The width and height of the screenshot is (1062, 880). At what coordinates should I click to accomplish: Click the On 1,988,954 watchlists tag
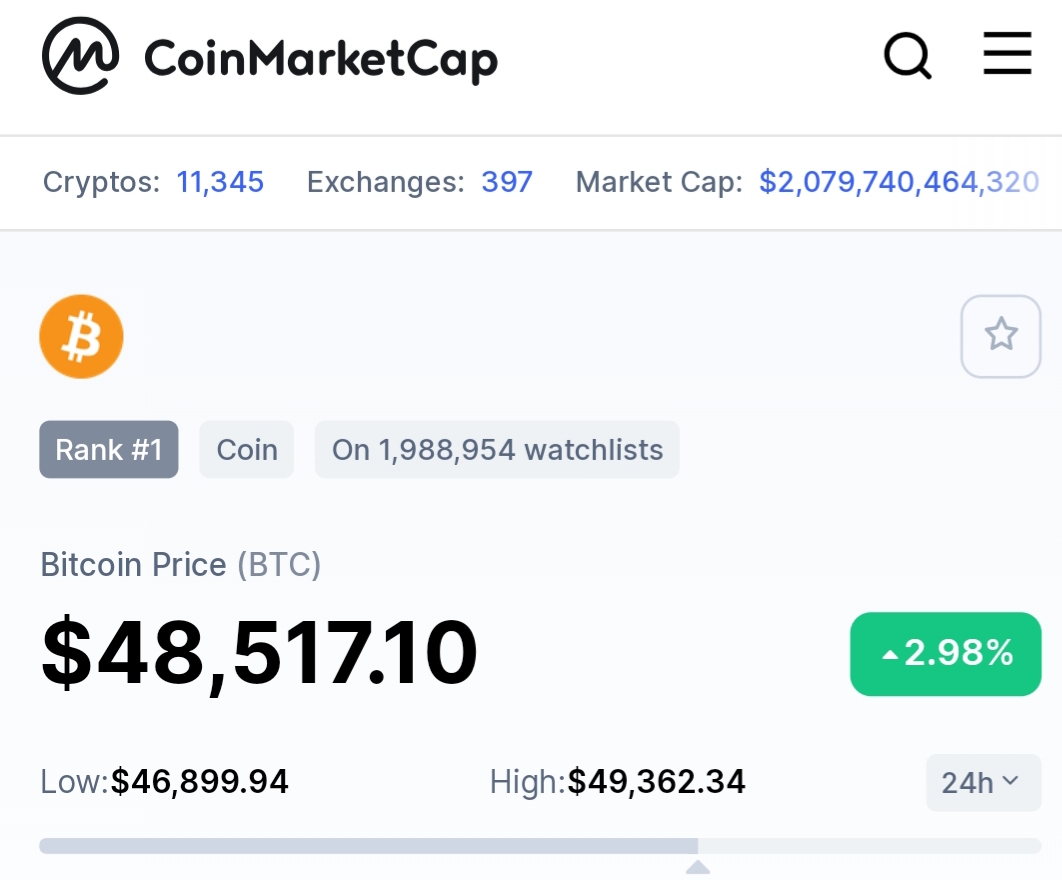[x=497, y=450]
